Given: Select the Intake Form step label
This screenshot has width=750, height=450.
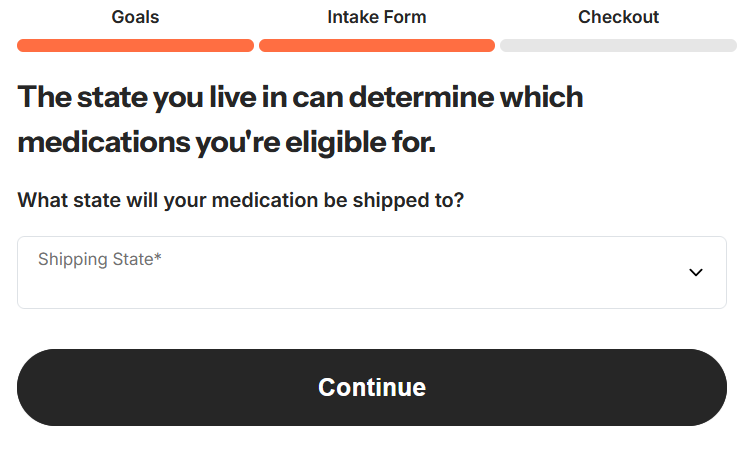Looking at the screenshot, I should coord(376,17).
